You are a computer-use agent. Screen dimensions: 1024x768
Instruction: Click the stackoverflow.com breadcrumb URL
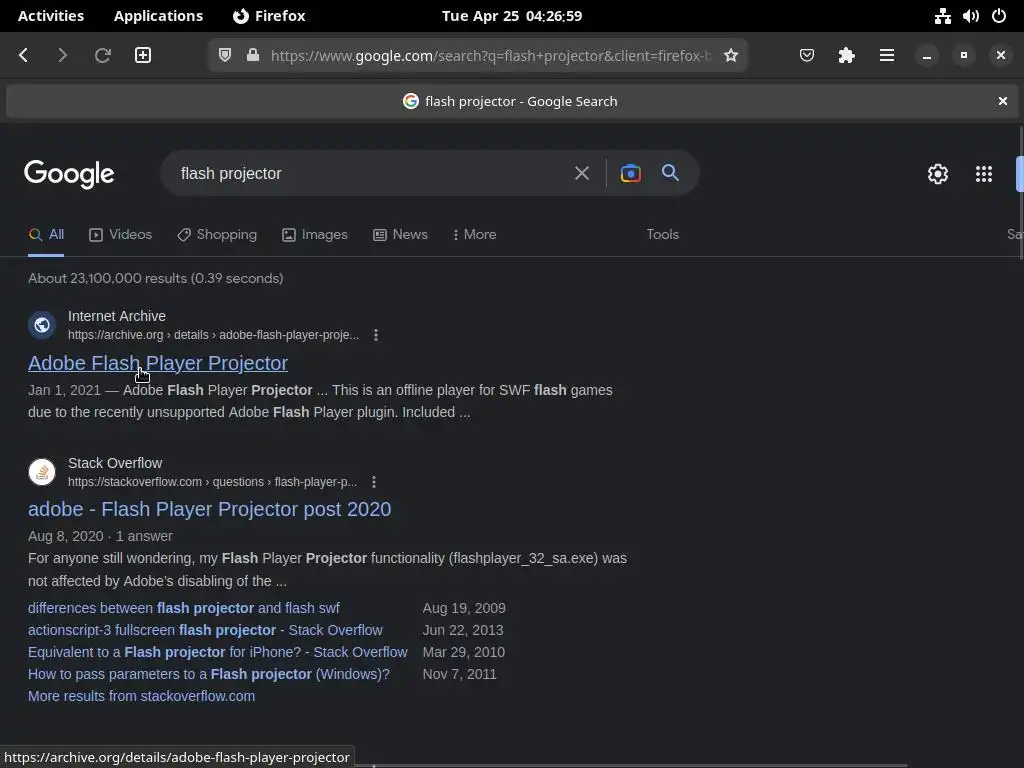tap(212, 482)
